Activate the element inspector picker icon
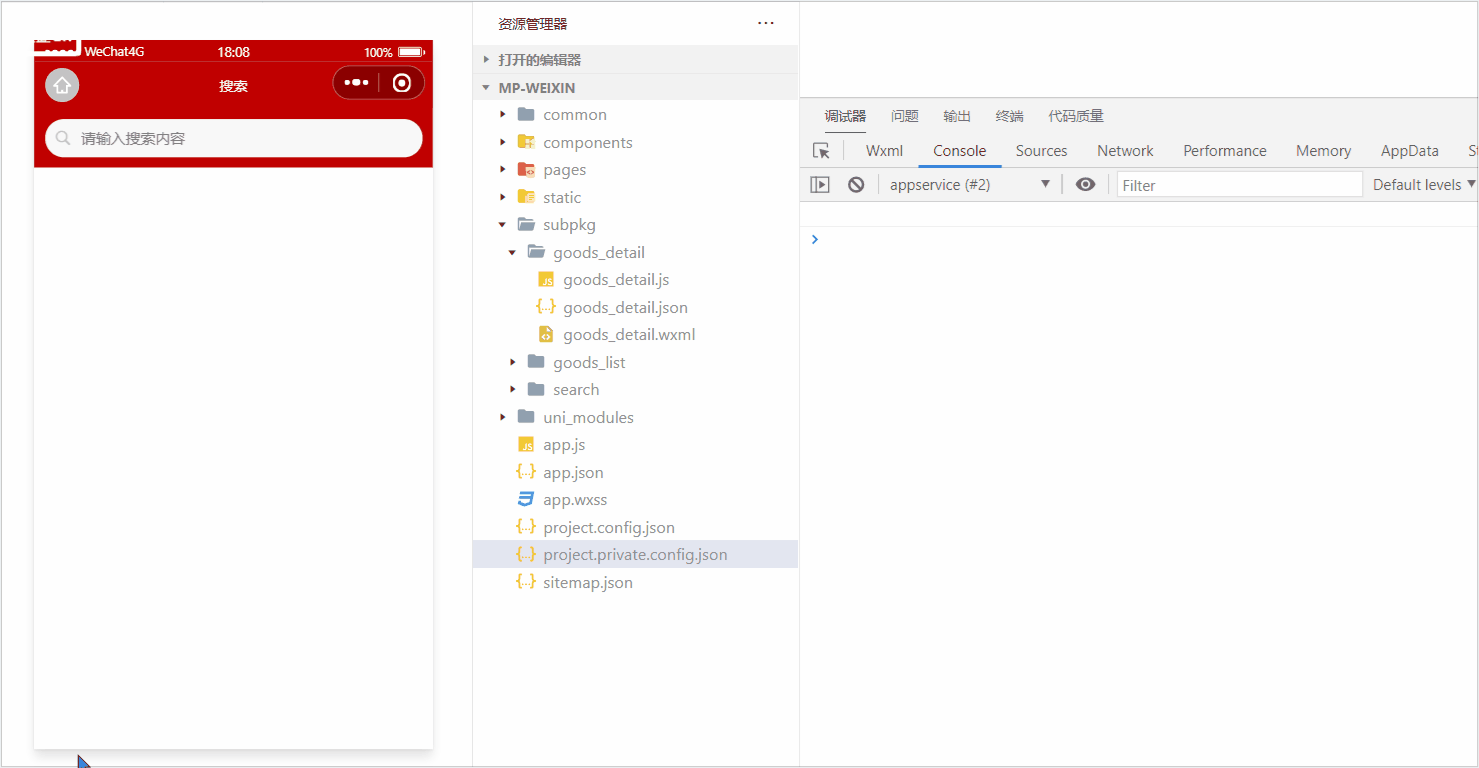 point(821,151)
